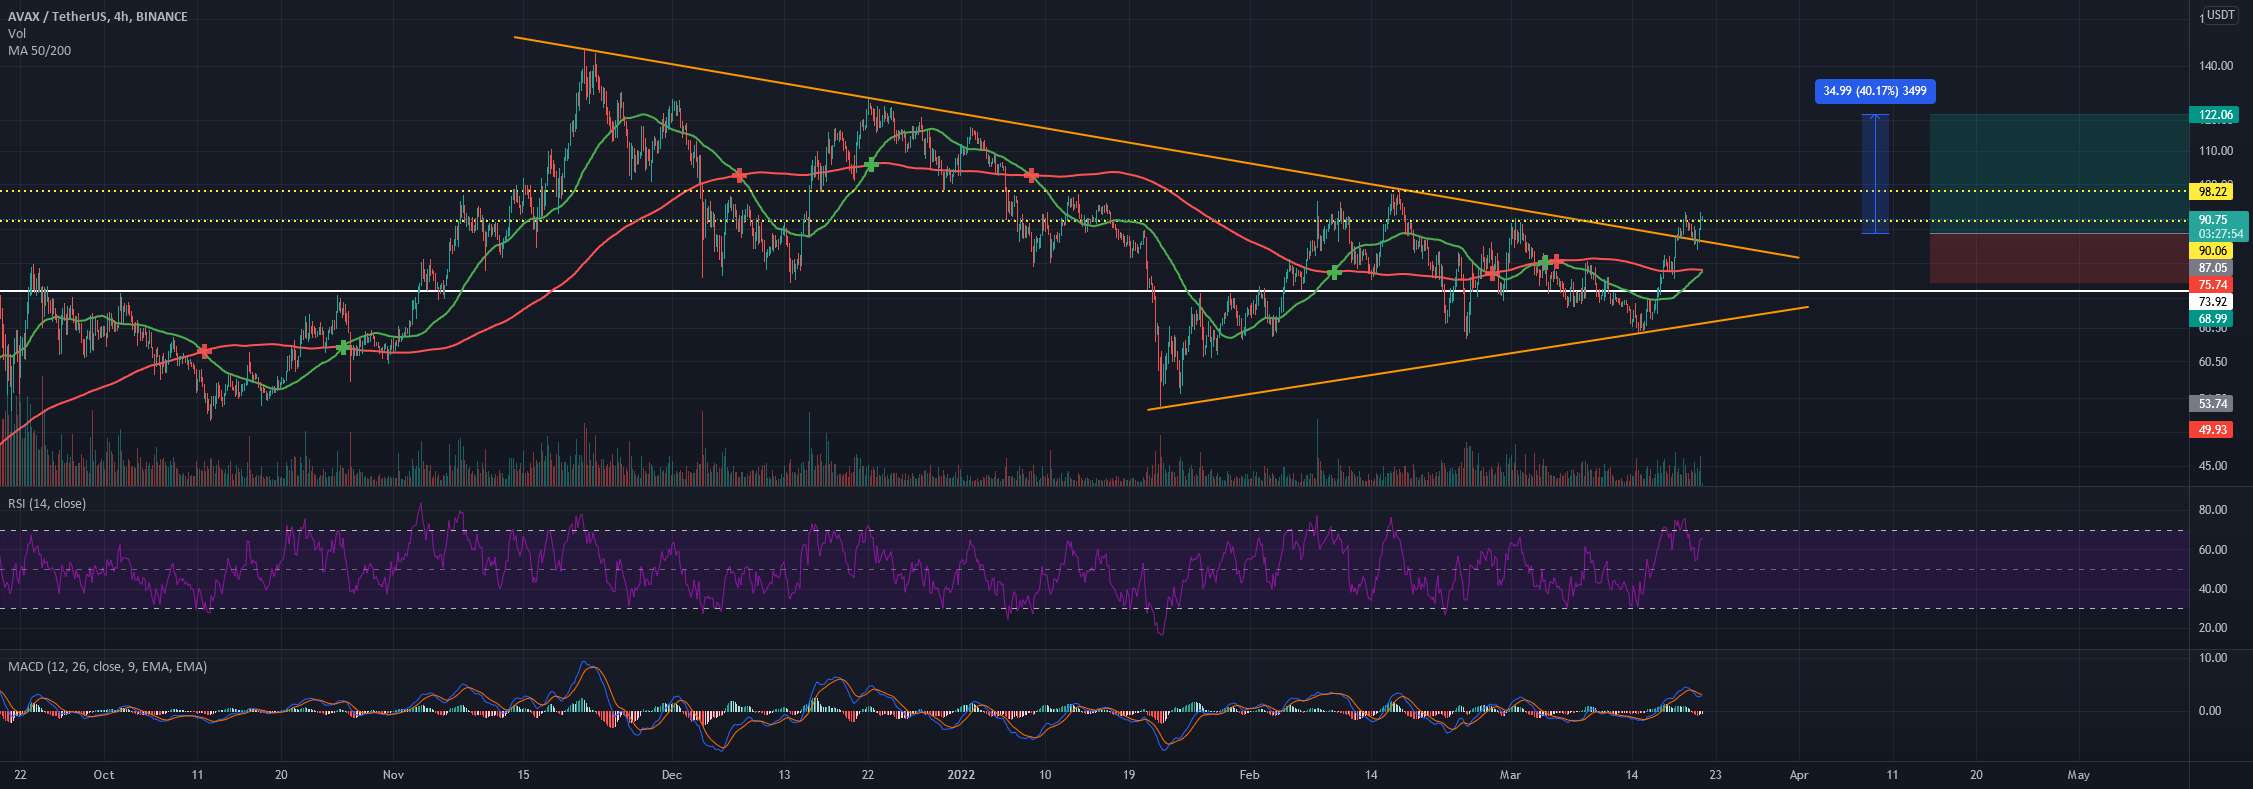Click the 2022 label on time axis
This screenshot has height=789, width=2253.
[x=960, y=775]
